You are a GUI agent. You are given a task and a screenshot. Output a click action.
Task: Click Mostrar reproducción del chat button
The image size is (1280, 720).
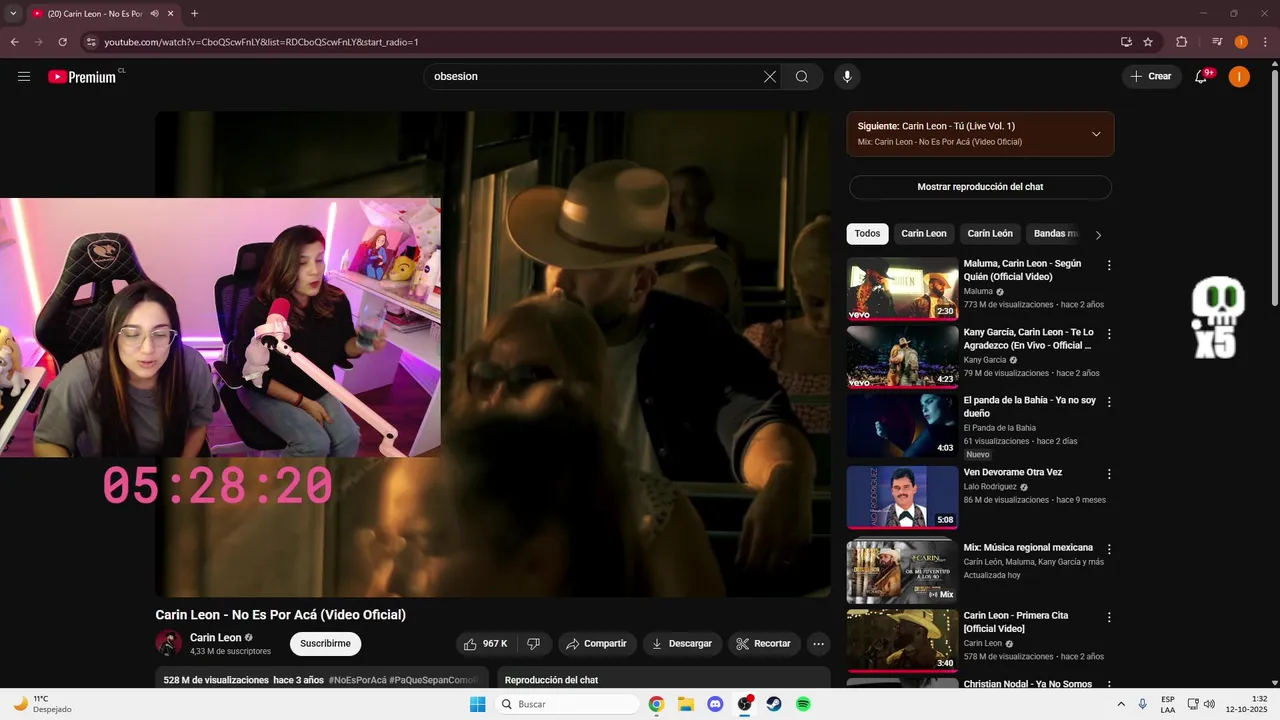980,187
